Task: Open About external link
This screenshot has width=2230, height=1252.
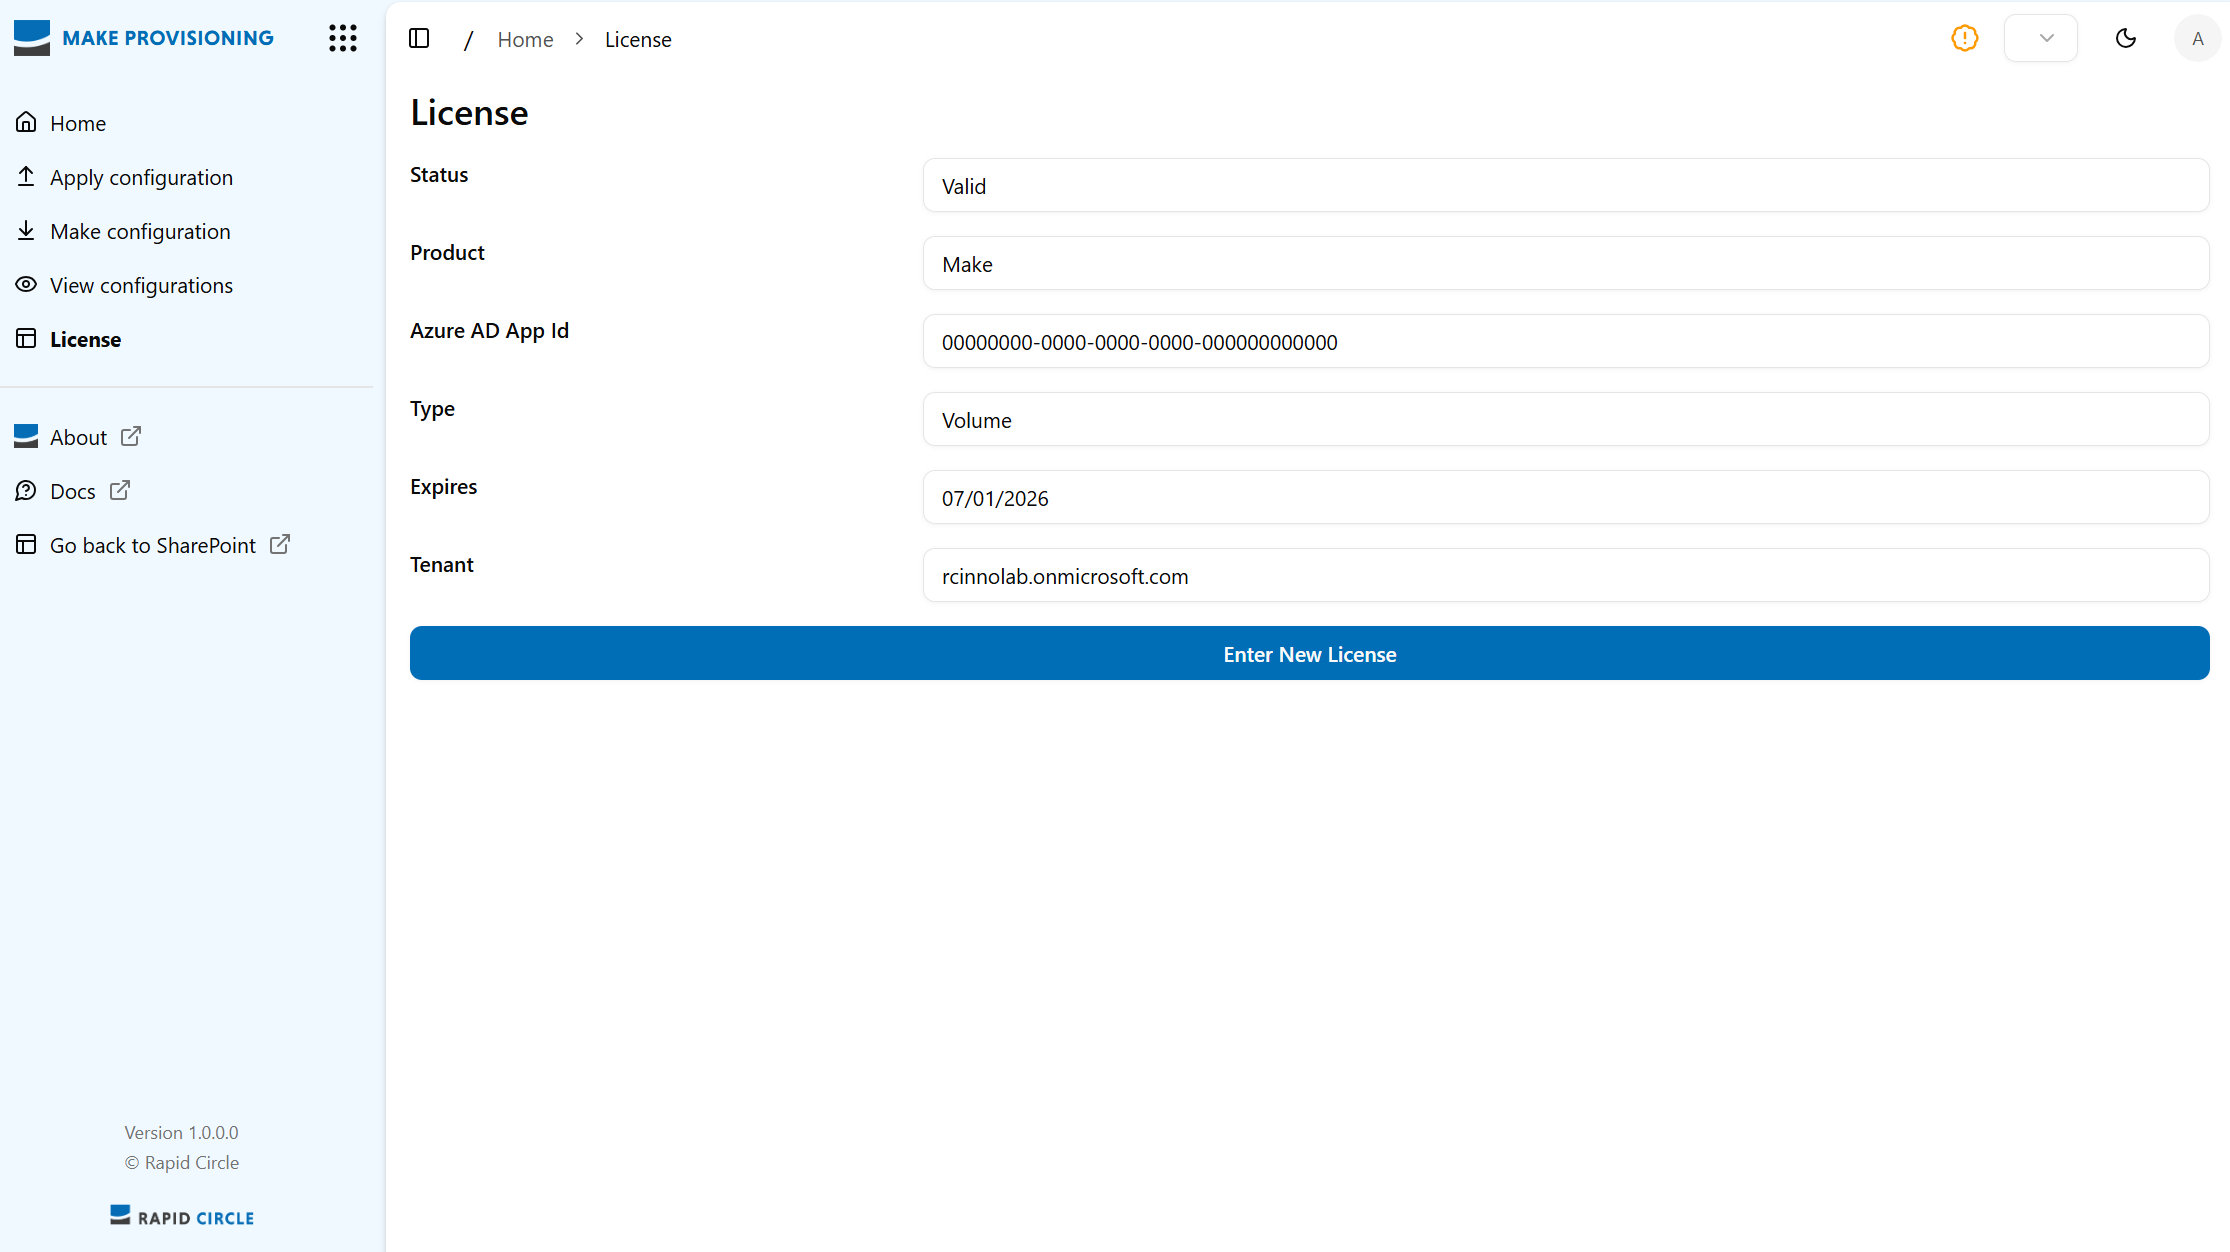Action: click(79, 437)
